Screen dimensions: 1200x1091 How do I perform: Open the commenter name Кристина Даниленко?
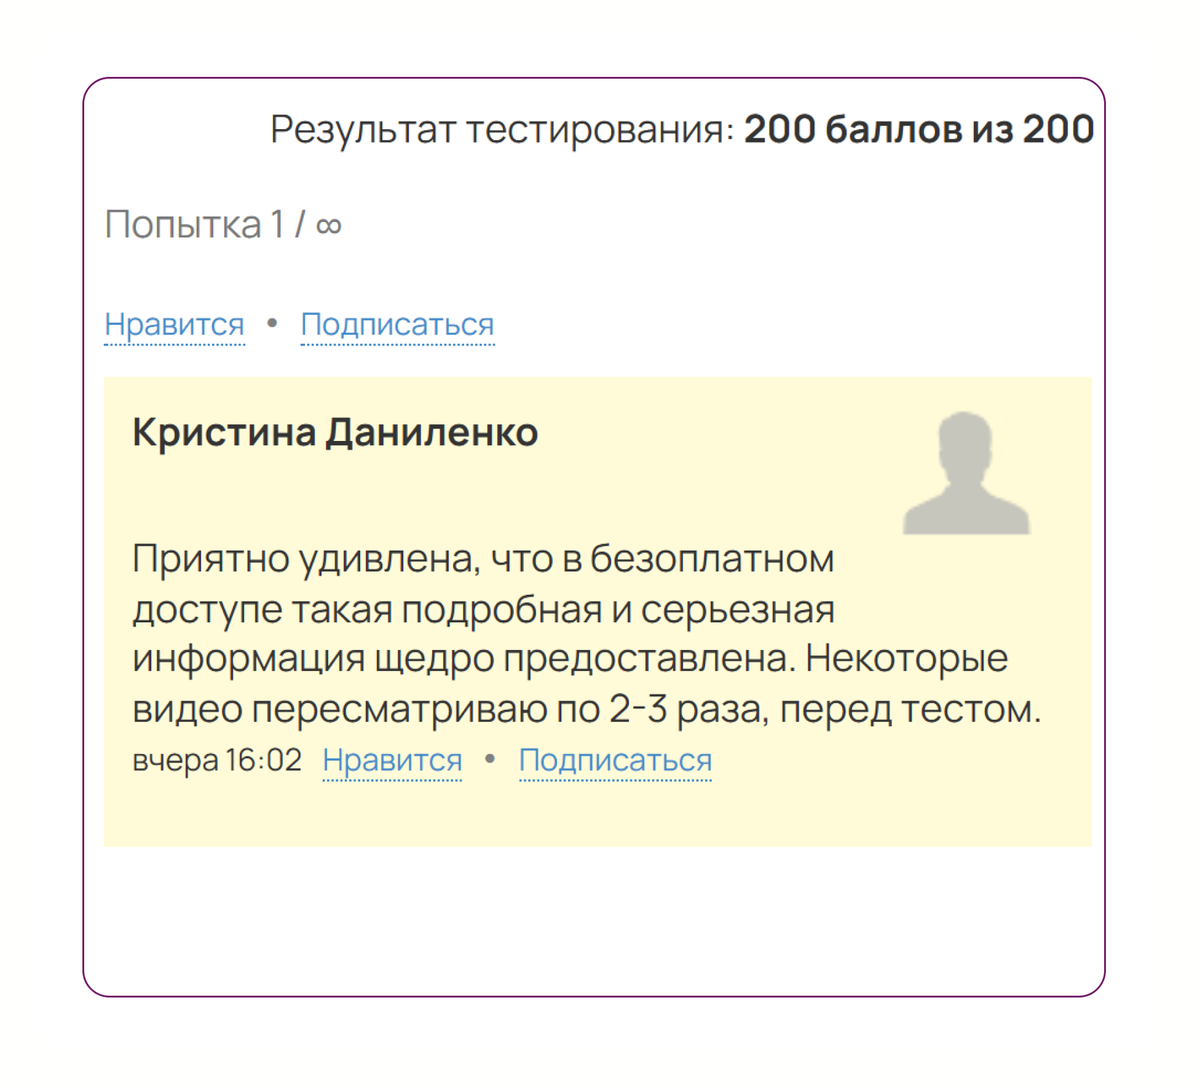[335, 432]
